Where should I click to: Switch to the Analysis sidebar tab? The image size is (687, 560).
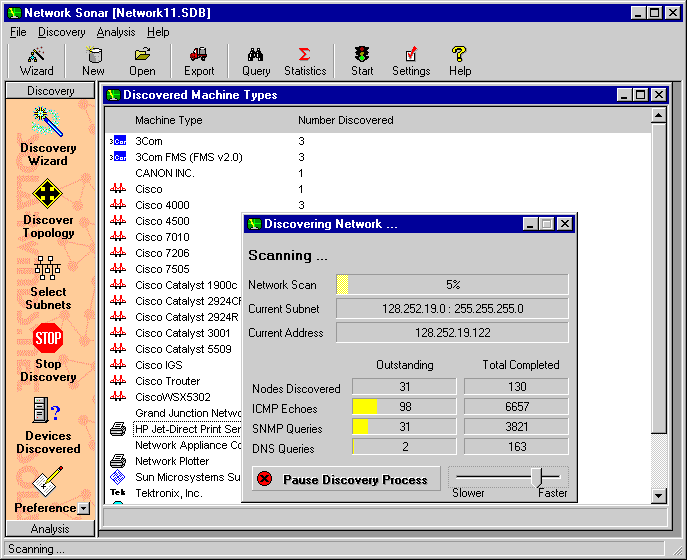point(50,529)
